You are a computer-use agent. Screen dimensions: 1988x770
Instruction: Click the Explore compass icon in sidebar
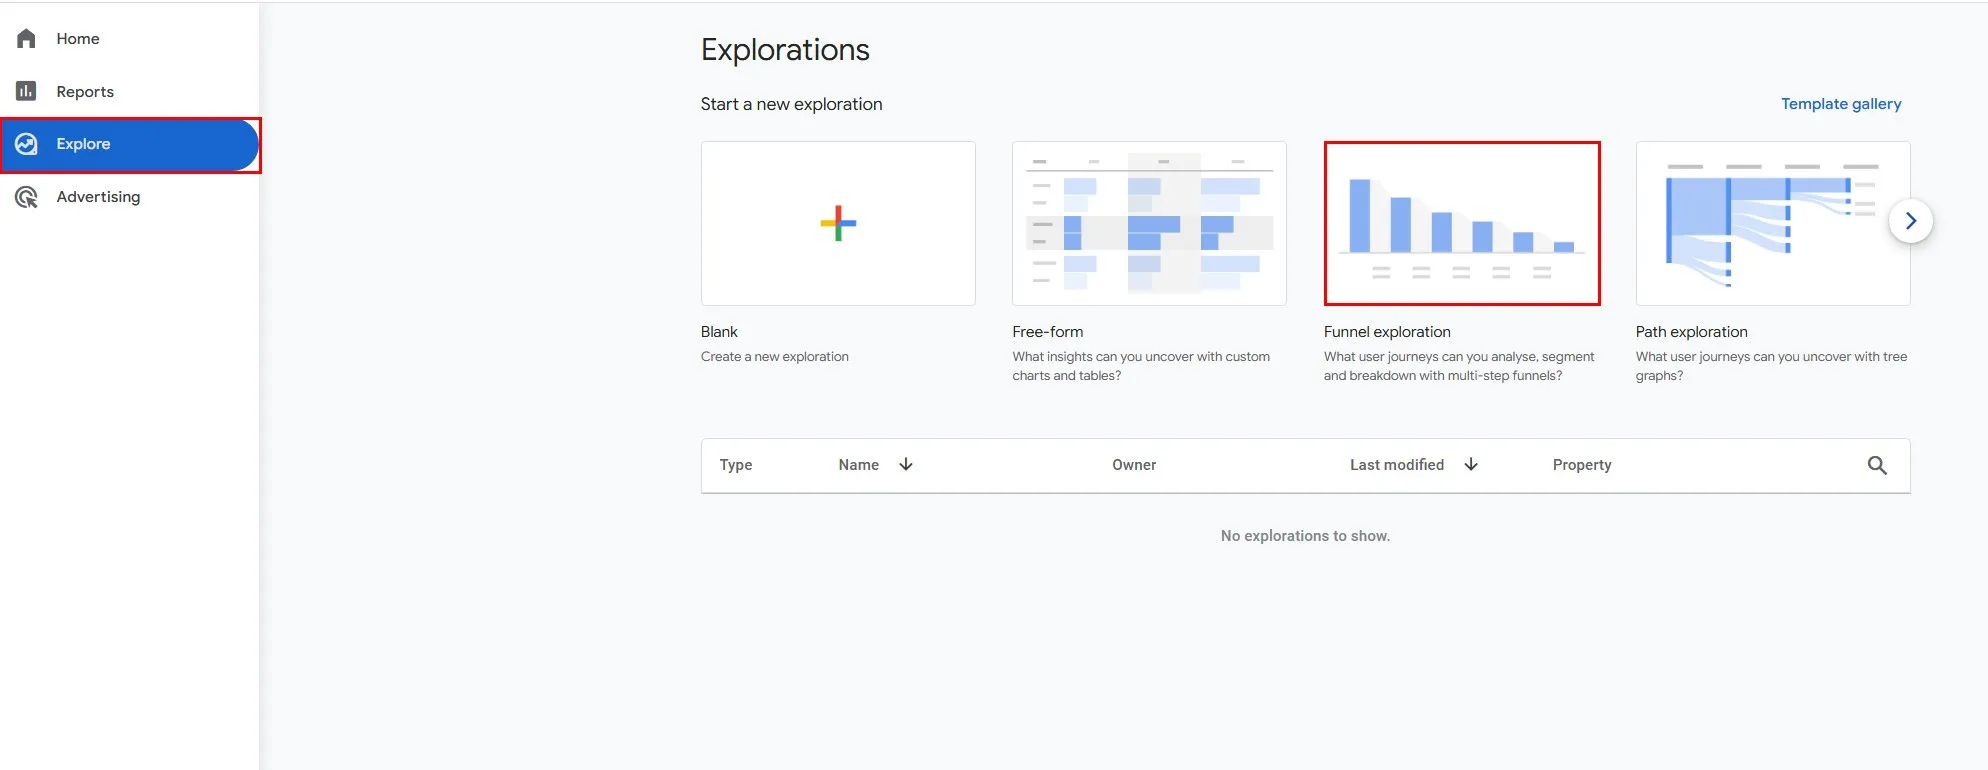[26, 144]
